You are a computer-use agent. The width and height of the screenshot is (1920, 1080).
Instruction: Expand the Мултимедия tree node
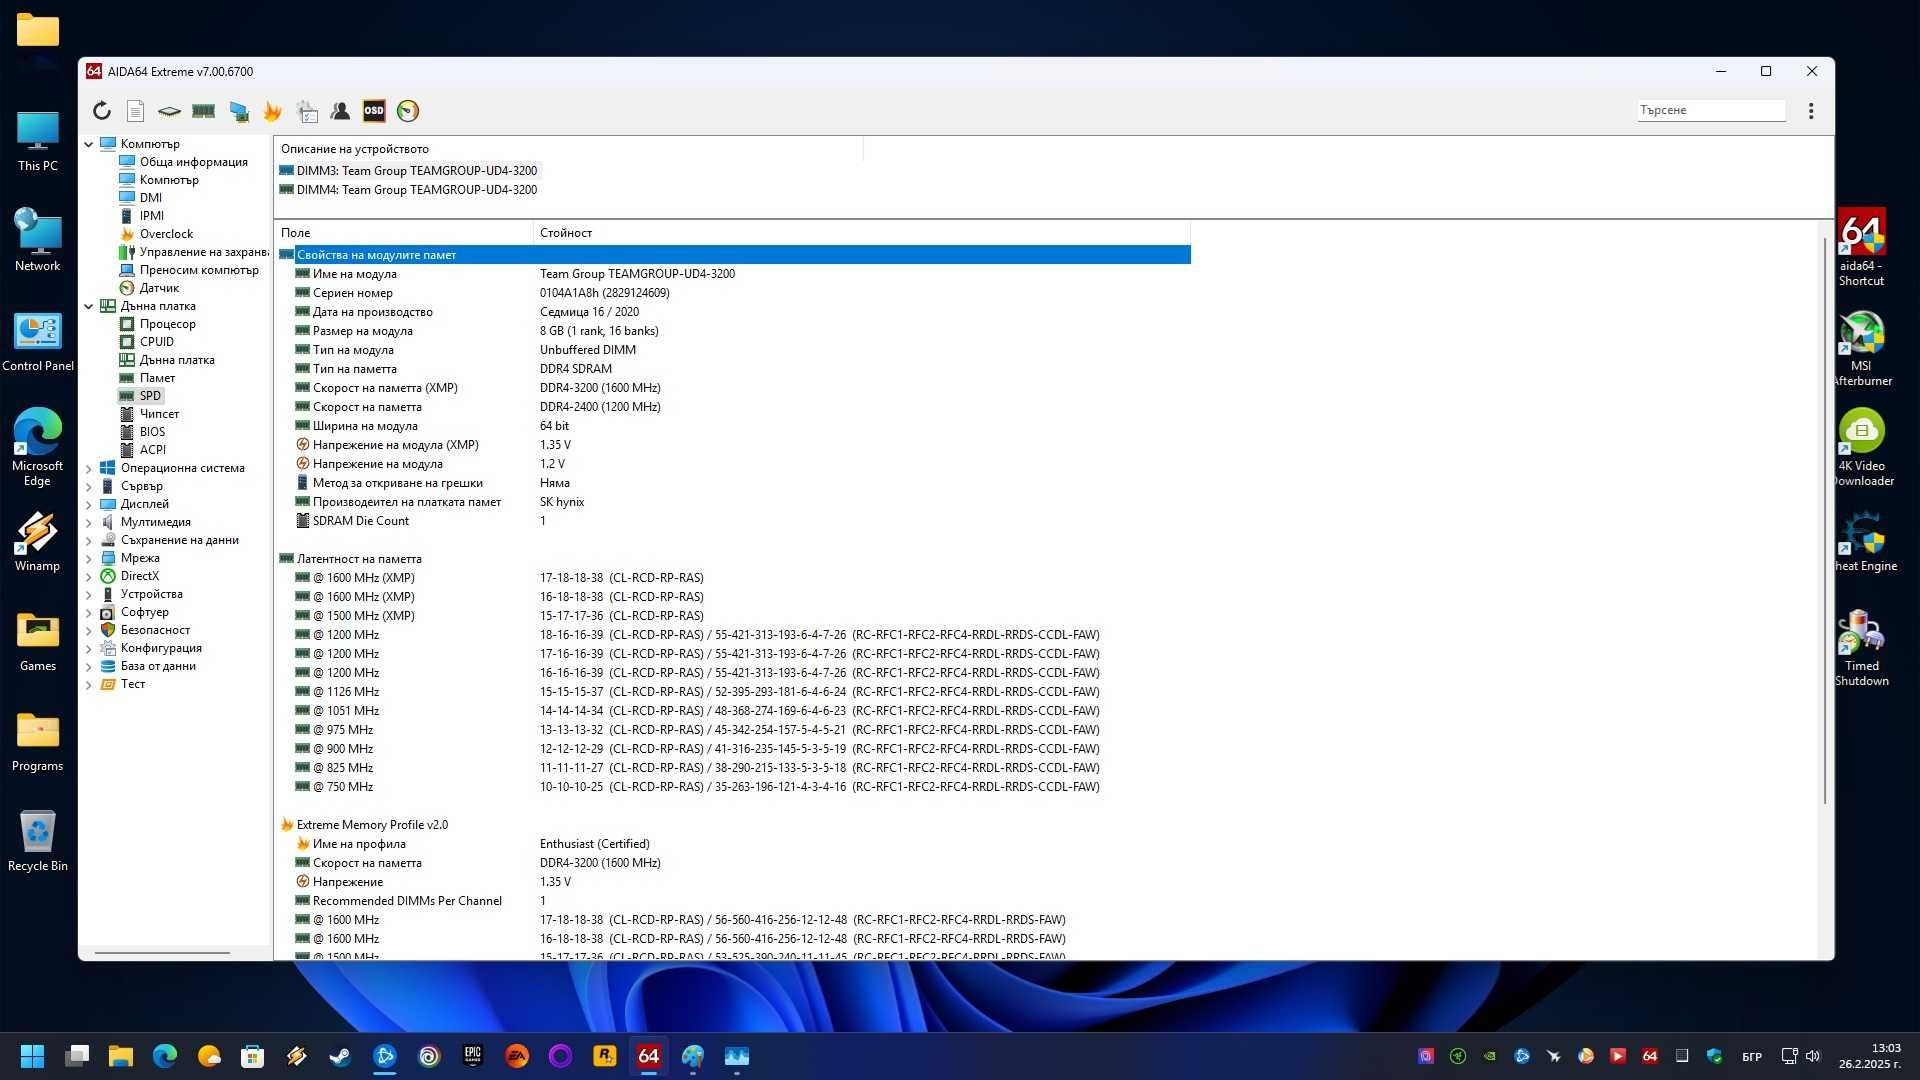tap(89, 522)
